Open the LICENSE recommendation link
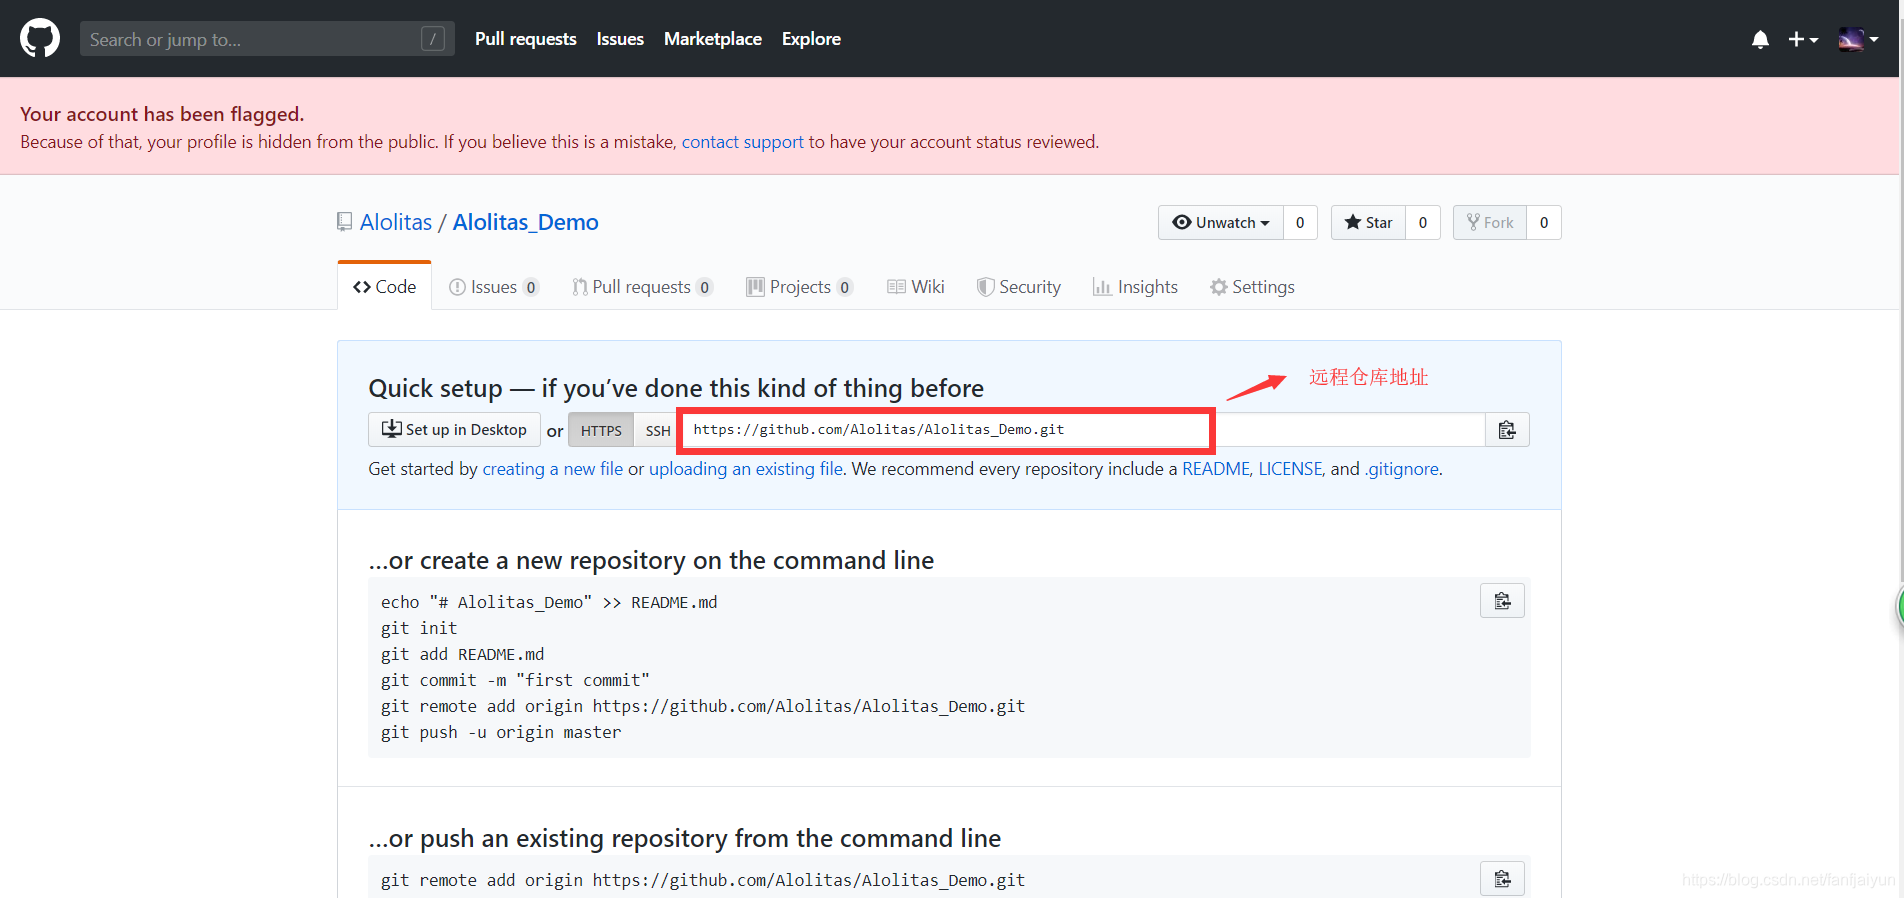The width and height of the screenshot is (1904, 898). click(1290, 469)
